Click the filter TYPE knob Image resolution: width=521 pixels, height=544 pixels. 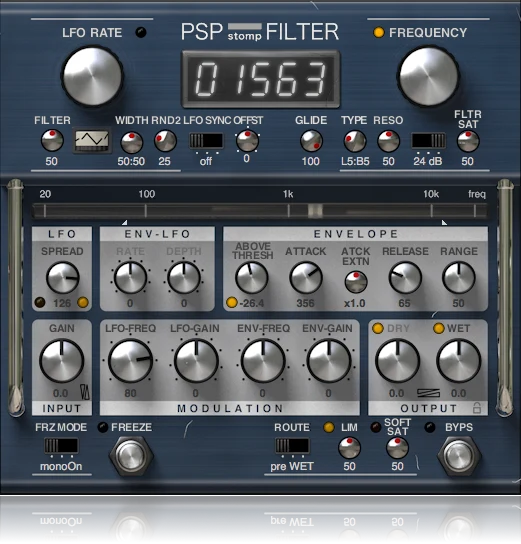(x=355, y=141)
